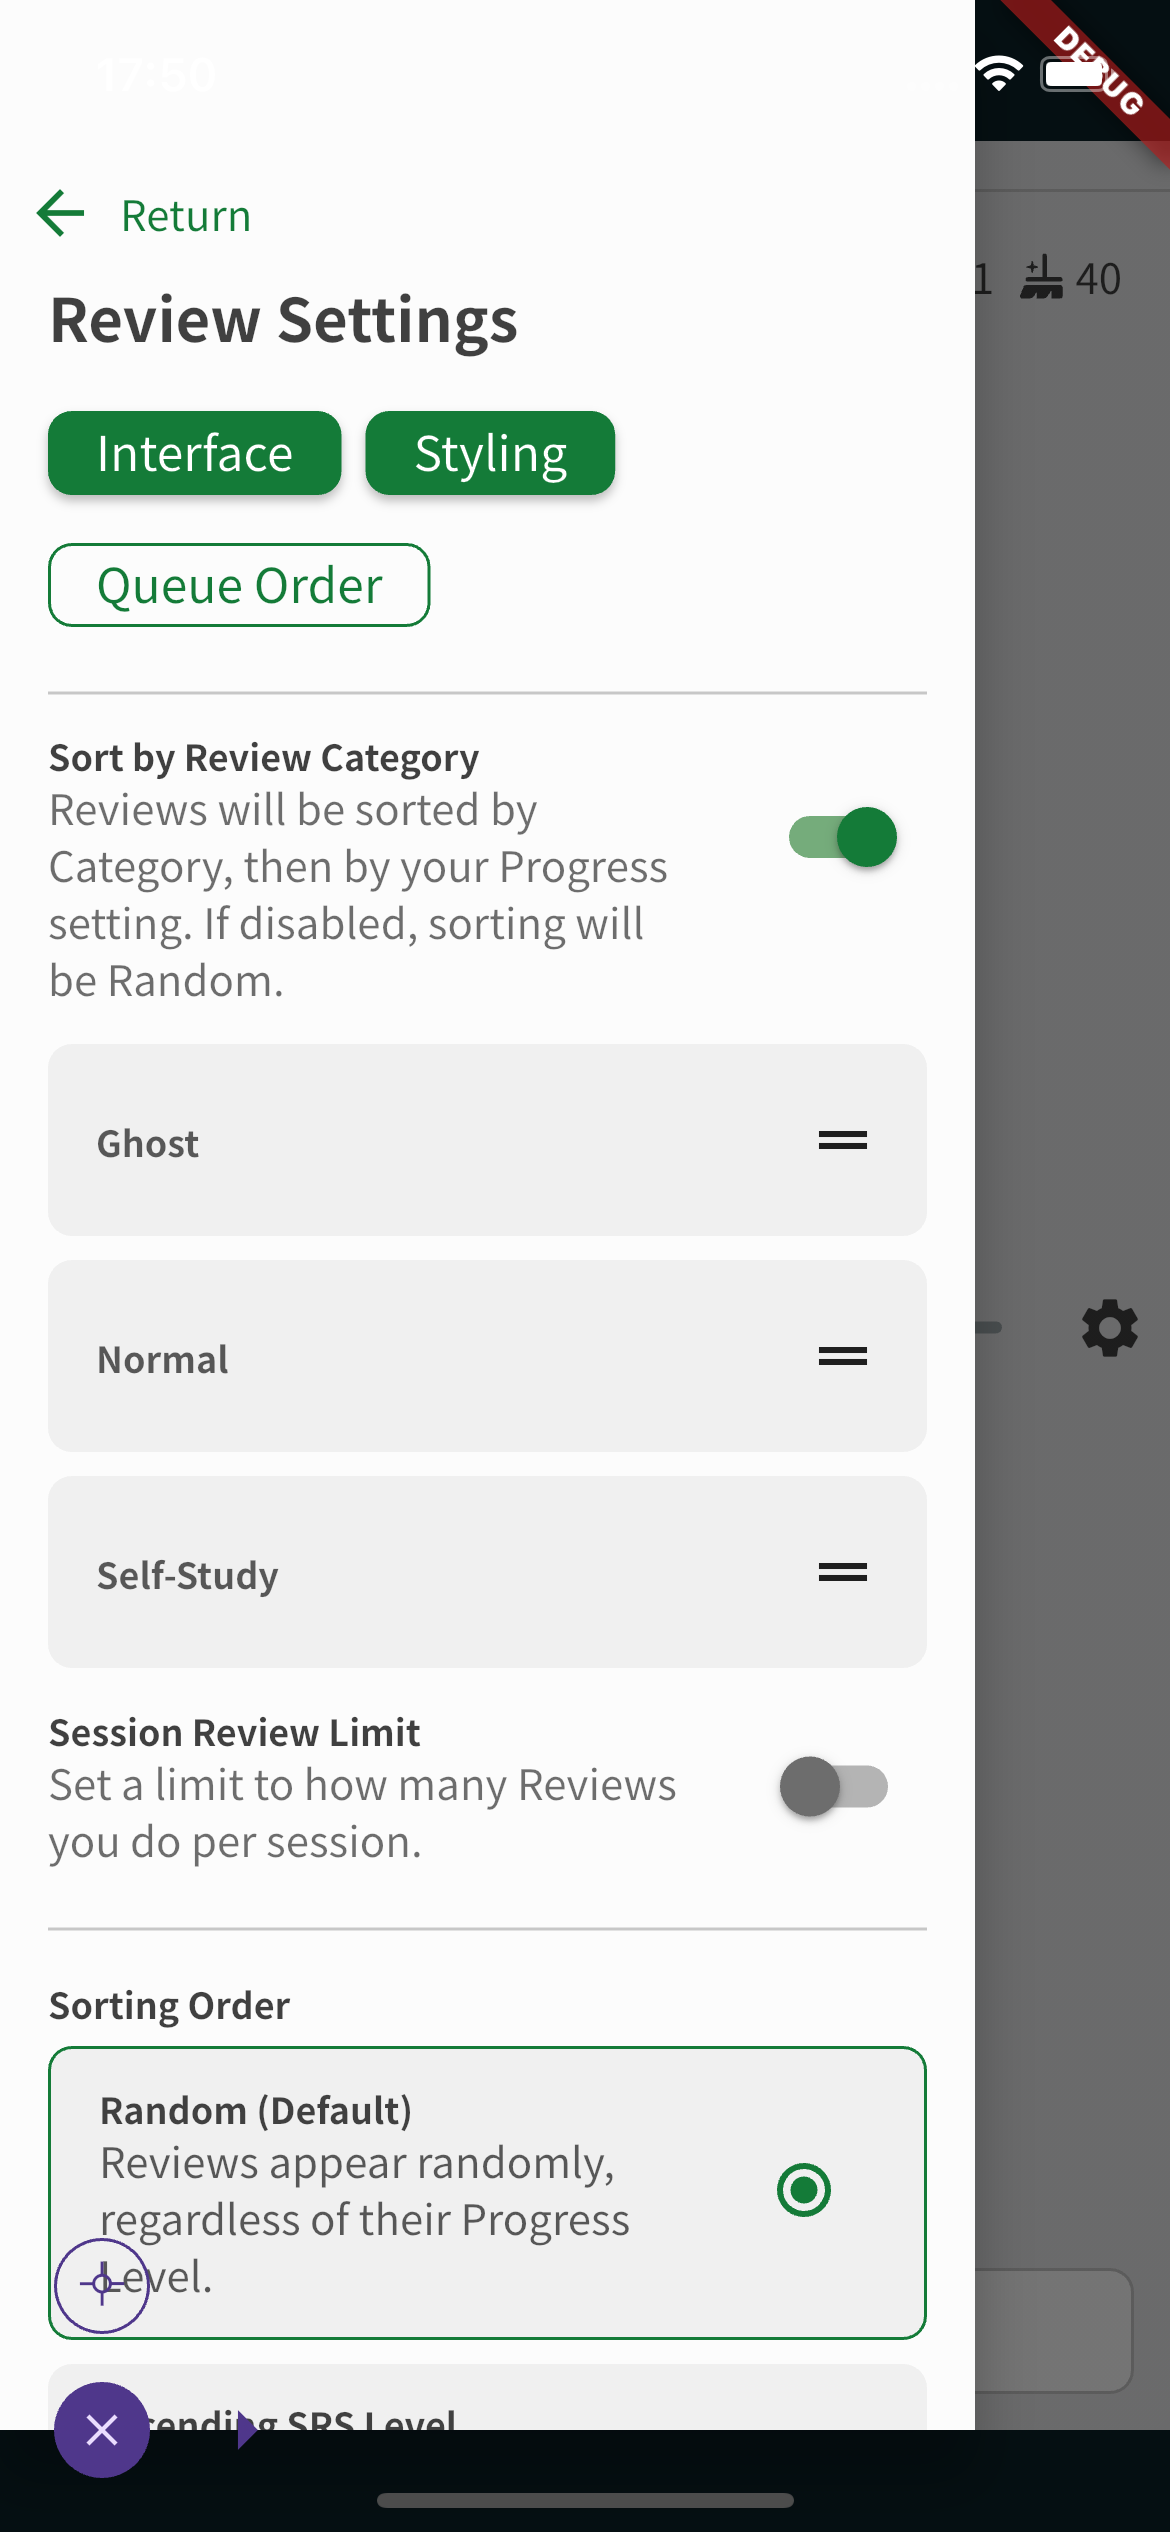Tap the back arrow icon
This screenshot has width=1170, height=2532.
61,214
